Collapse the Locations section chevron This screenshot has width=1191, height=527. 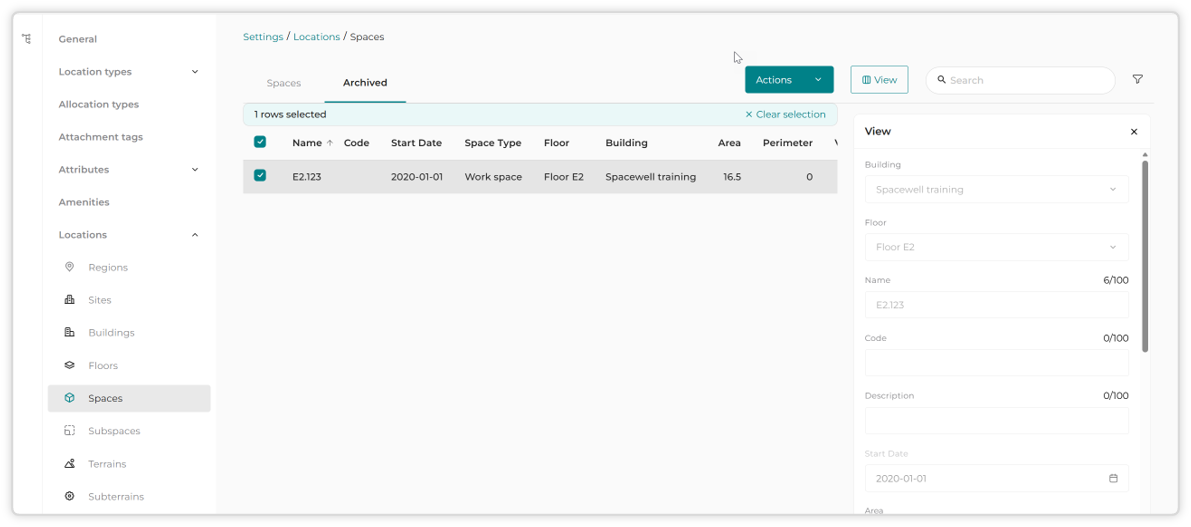click(x=194, y=235)
